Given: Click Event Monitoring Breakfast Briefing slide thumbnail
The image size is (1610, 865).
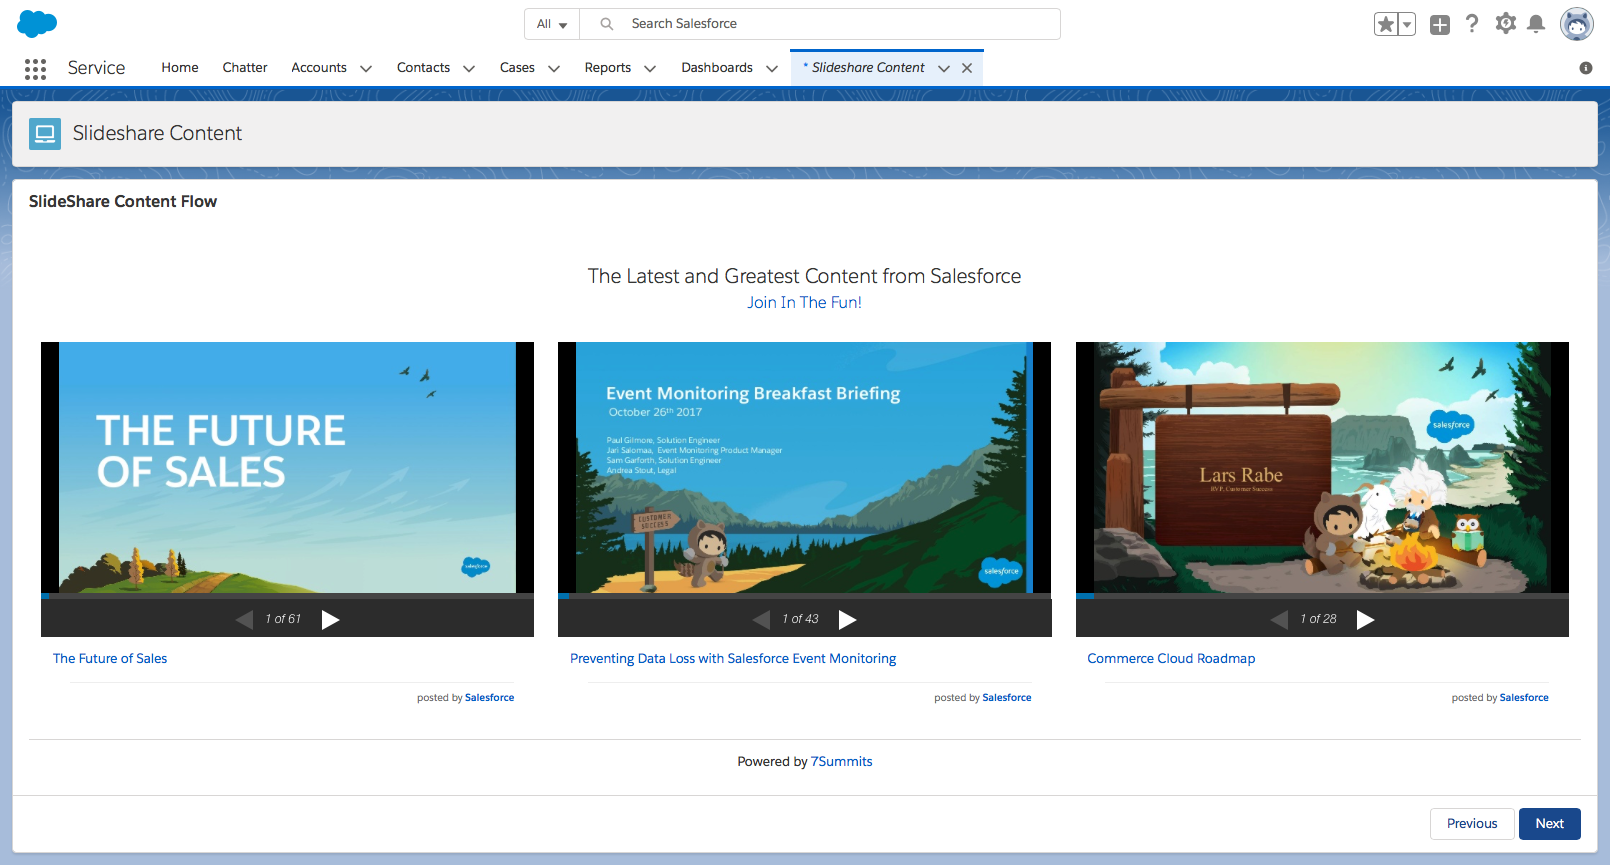Looking at the screenshot, I should pyautogui.click(x=804, y=467).
